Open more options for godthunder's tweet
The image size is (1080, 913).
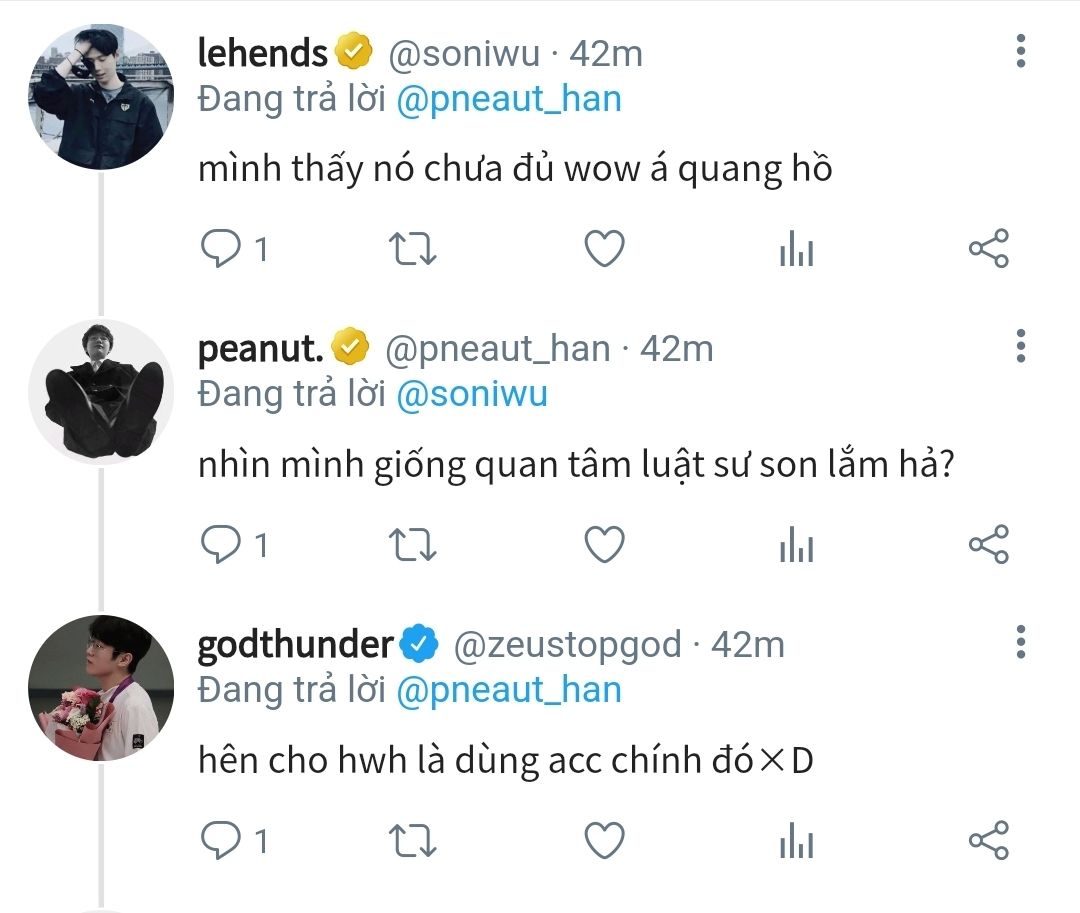(x=1020, y=642)
